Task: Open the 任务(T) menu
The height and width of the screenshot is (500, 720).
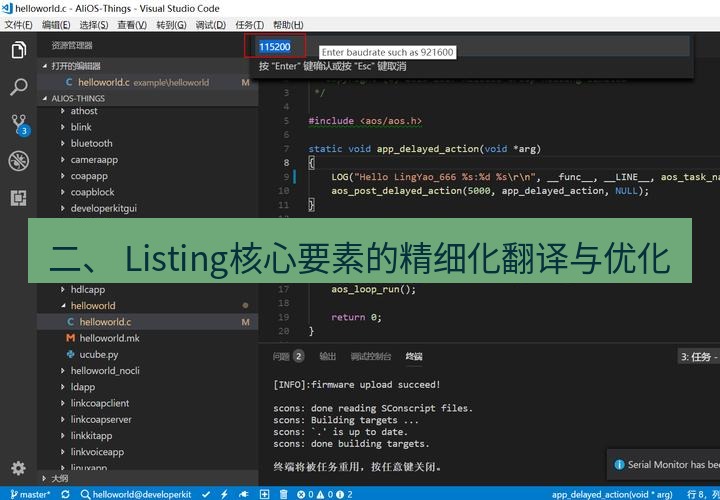Action: (x=249, y=25)
